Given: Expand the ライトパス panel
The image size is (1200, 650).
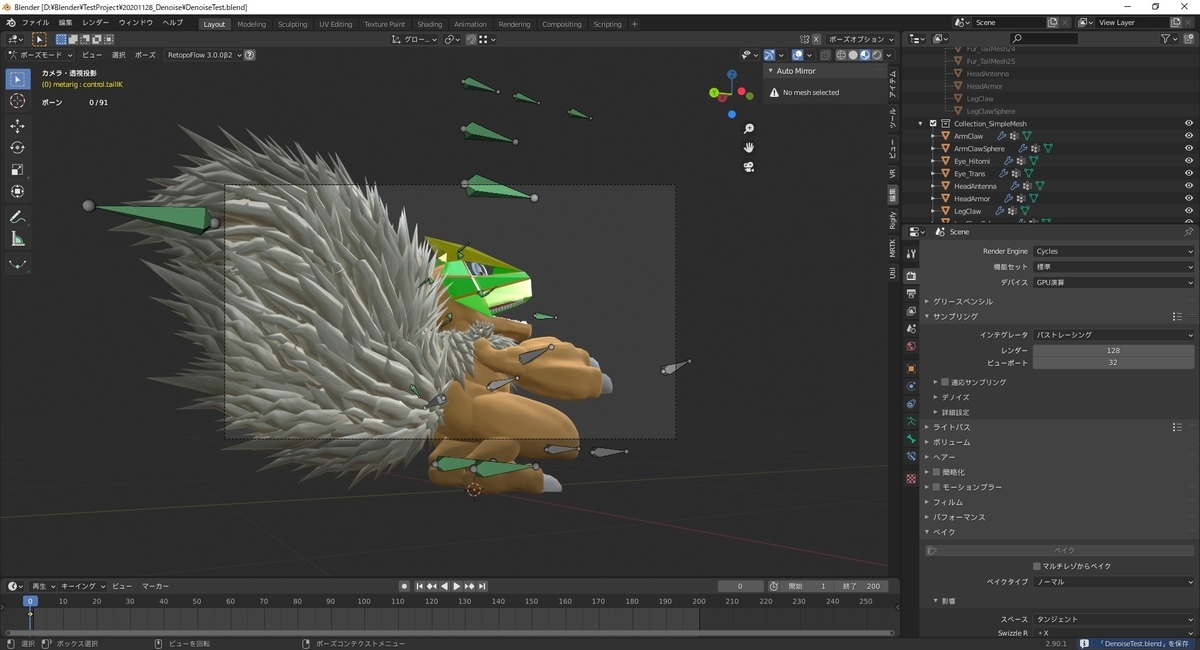Looking at the screenshot, I should 951,427.
